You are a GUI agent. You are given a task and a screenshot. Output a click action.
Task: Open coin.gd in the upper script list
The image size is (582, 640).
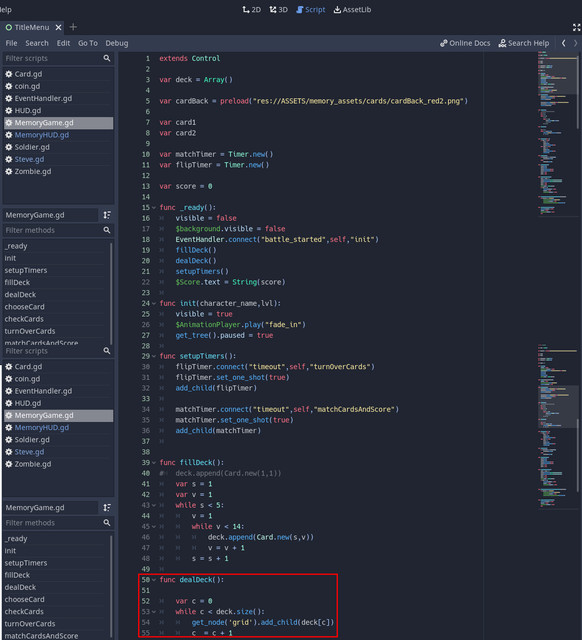point(58,86)
